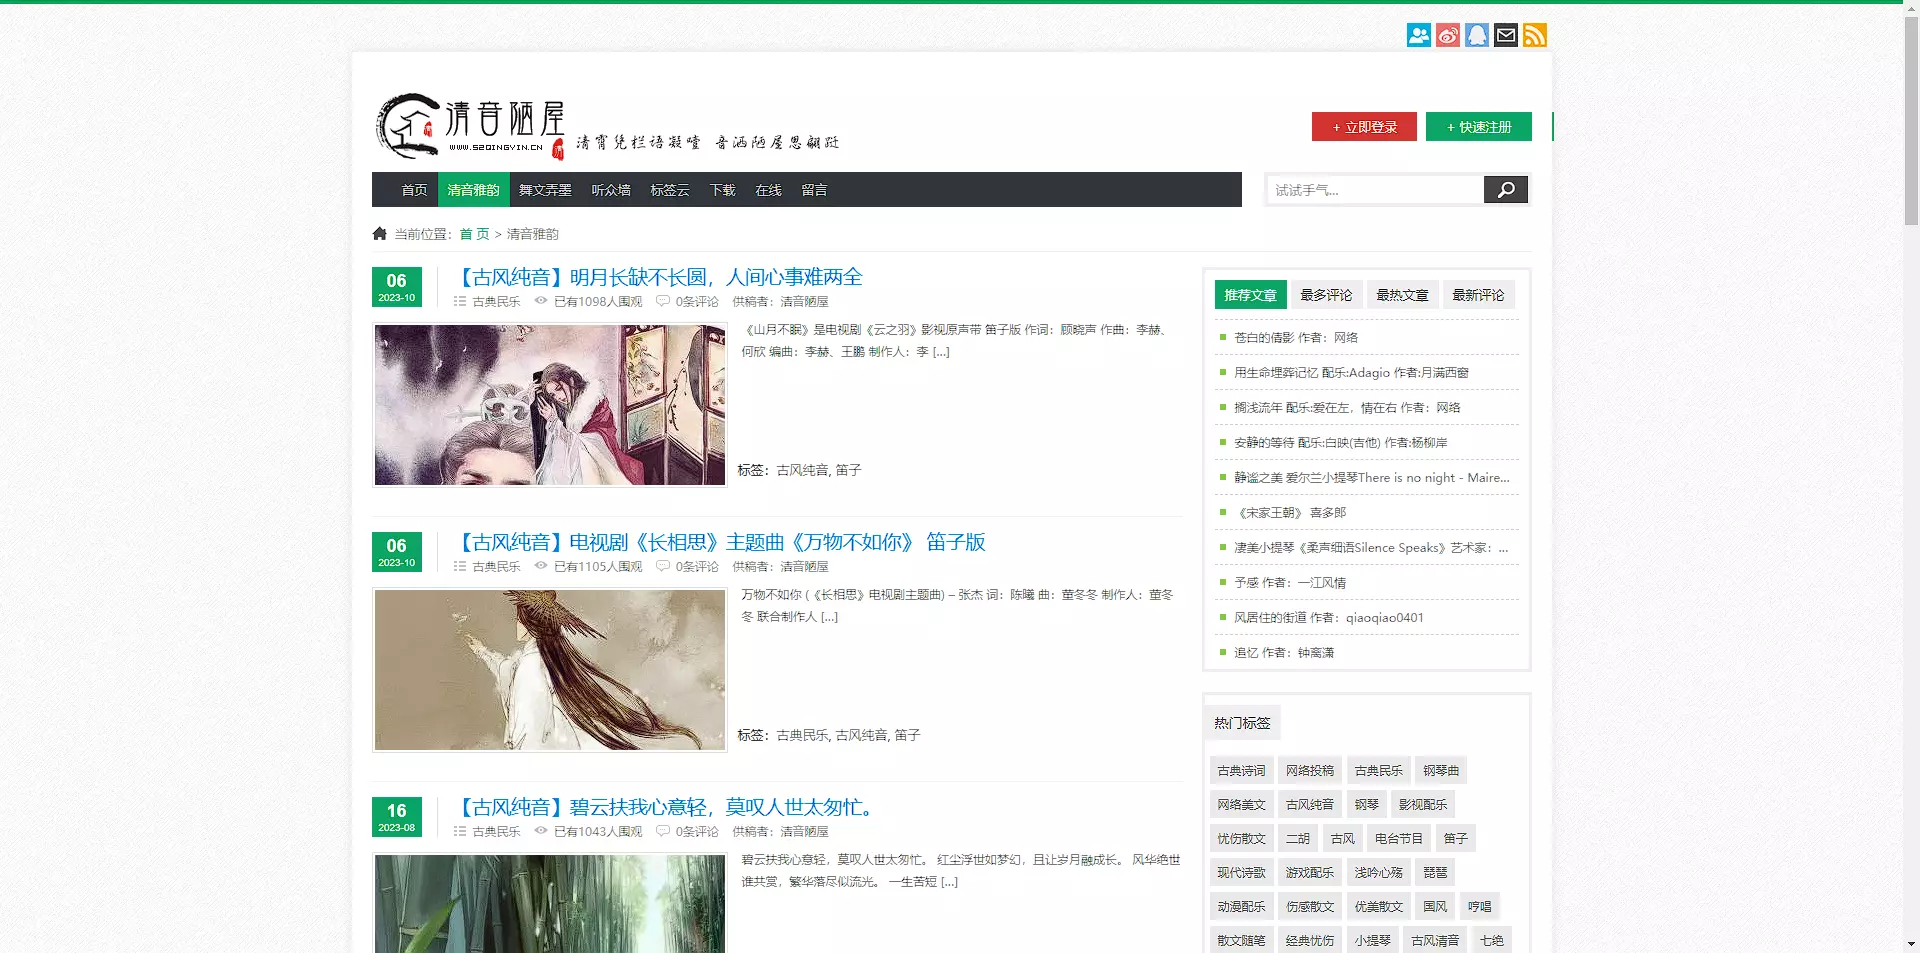Open the 舞文弄墨 menu item
The image size is (1920, 953).
pyautogui.click(x=545, y=190)
